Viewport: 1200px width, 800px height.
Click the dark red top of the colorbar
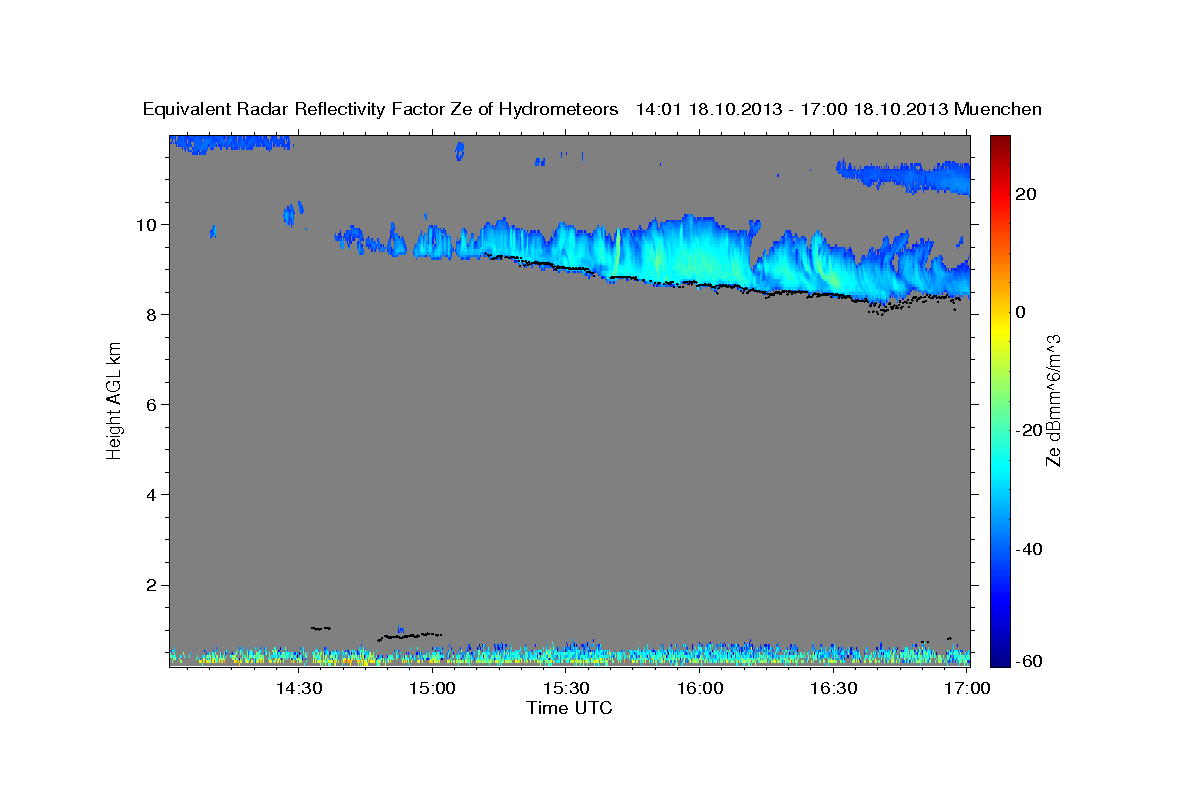tap(1000, 142)
